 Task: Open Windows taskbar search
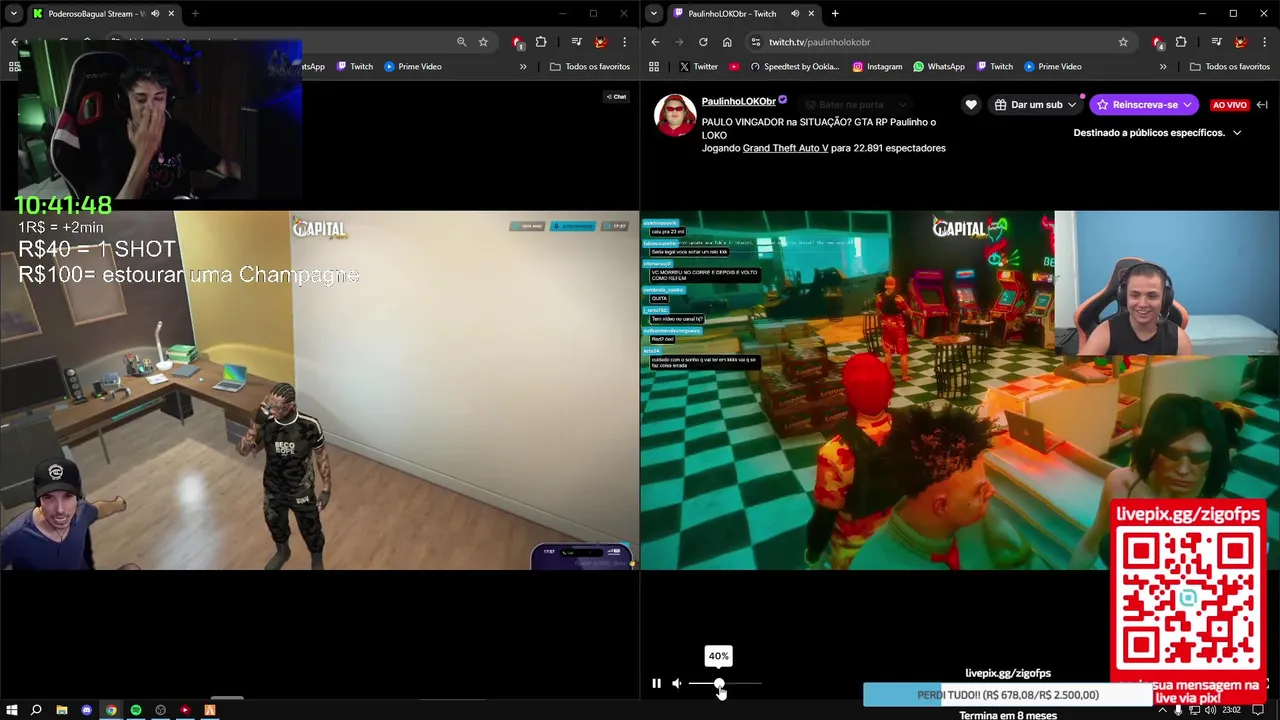pos(36,710)
